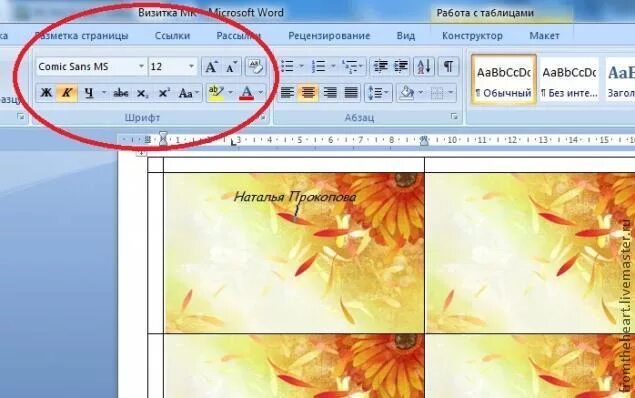Screen dimensions: 635x398
Task: Open shading color dropdown arrow
Action: pos(421,93)
